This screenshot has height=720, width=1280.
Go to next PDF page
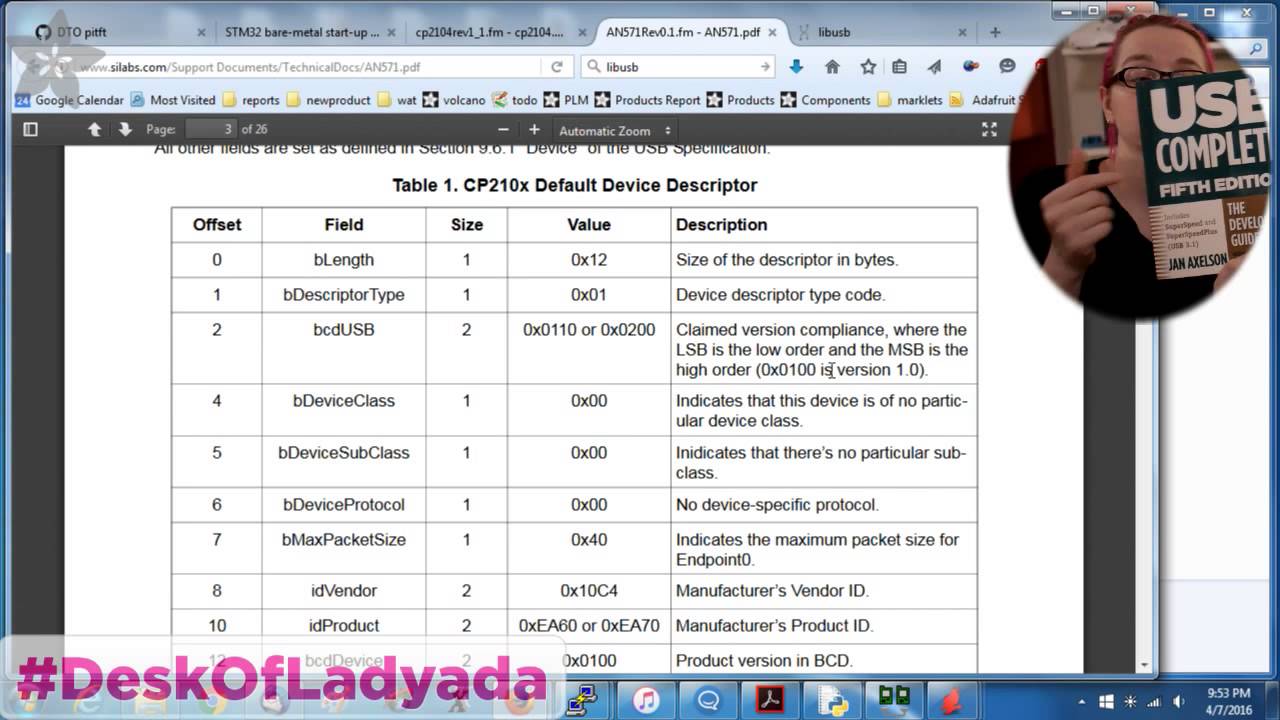(x=125, y=129)
